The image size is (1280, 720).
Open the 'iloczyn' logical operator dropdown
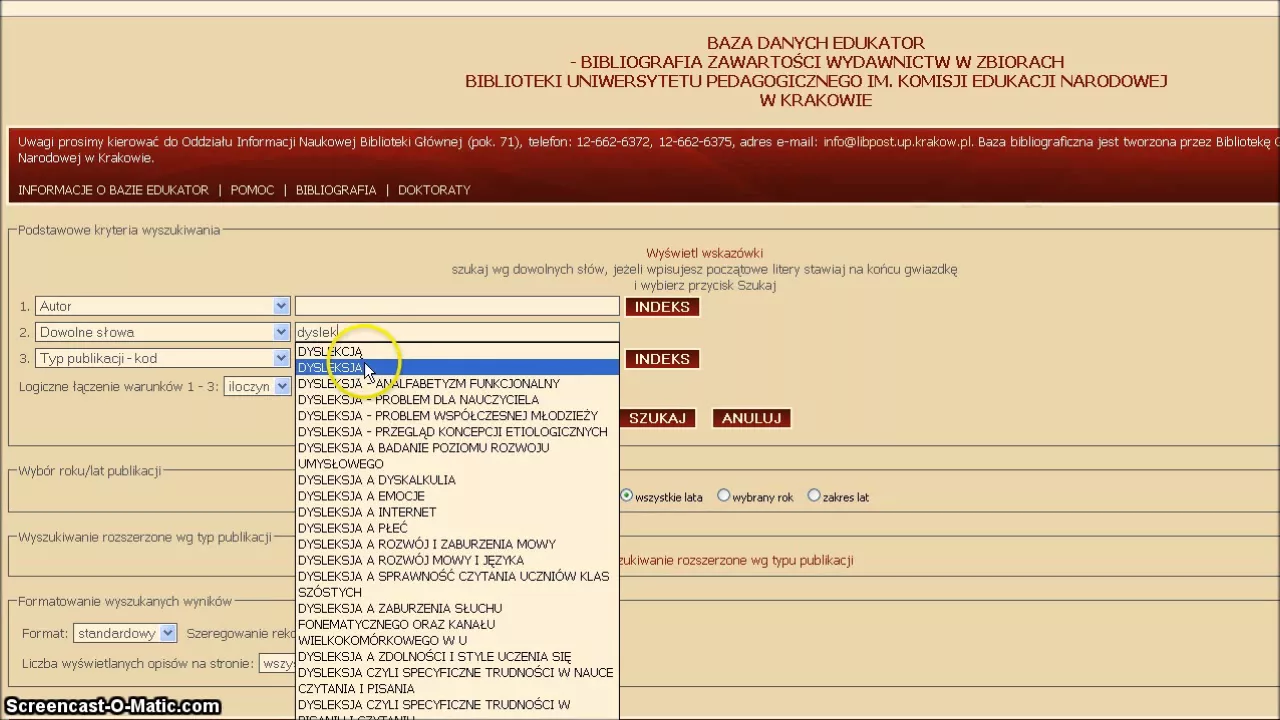[x=282, y=387]
